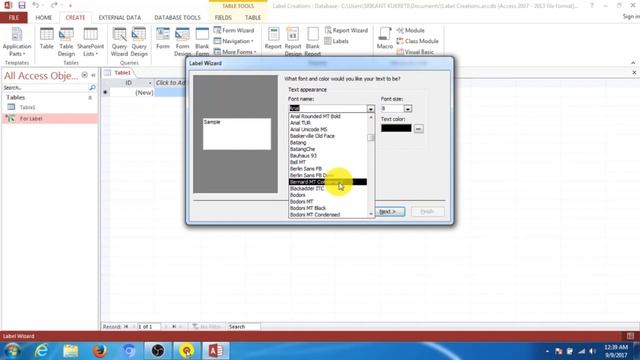The width and height of the screenshot is (640, 360).
Task: Switch to the TABLE tab under Table Tools
Action: (253, 18)
